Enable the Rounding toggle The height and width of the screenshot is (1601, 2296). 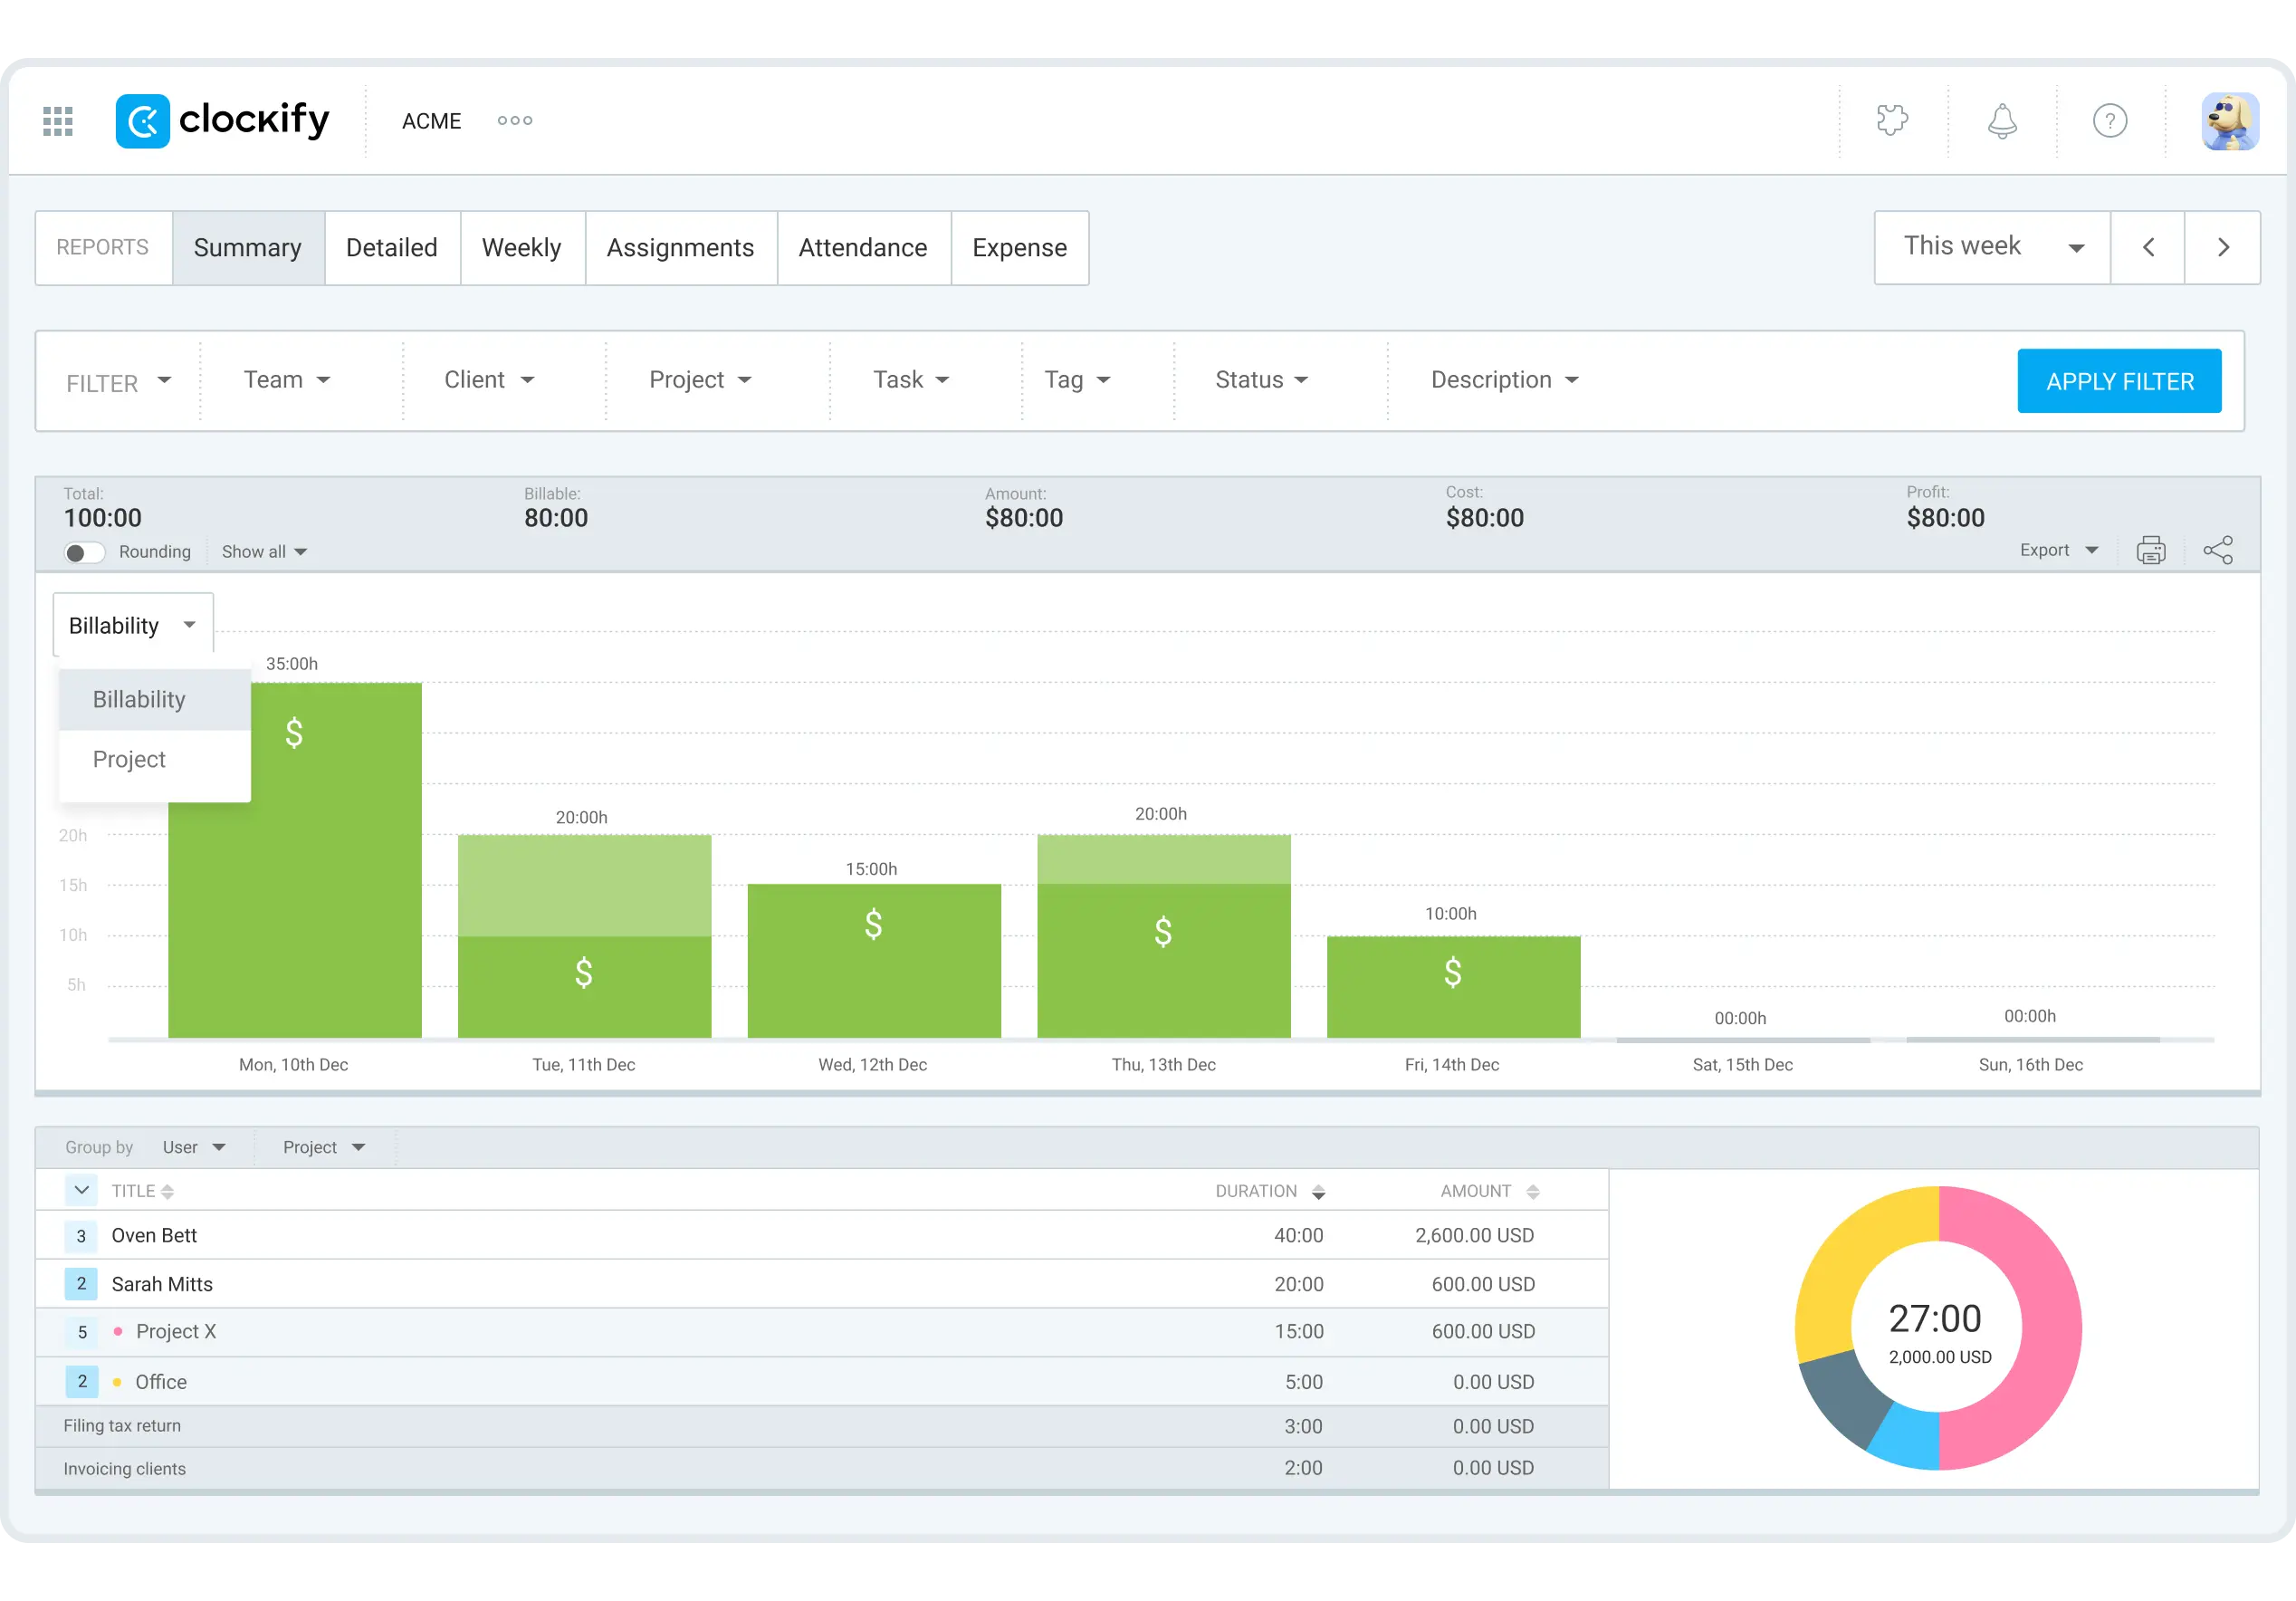point(84,551)
